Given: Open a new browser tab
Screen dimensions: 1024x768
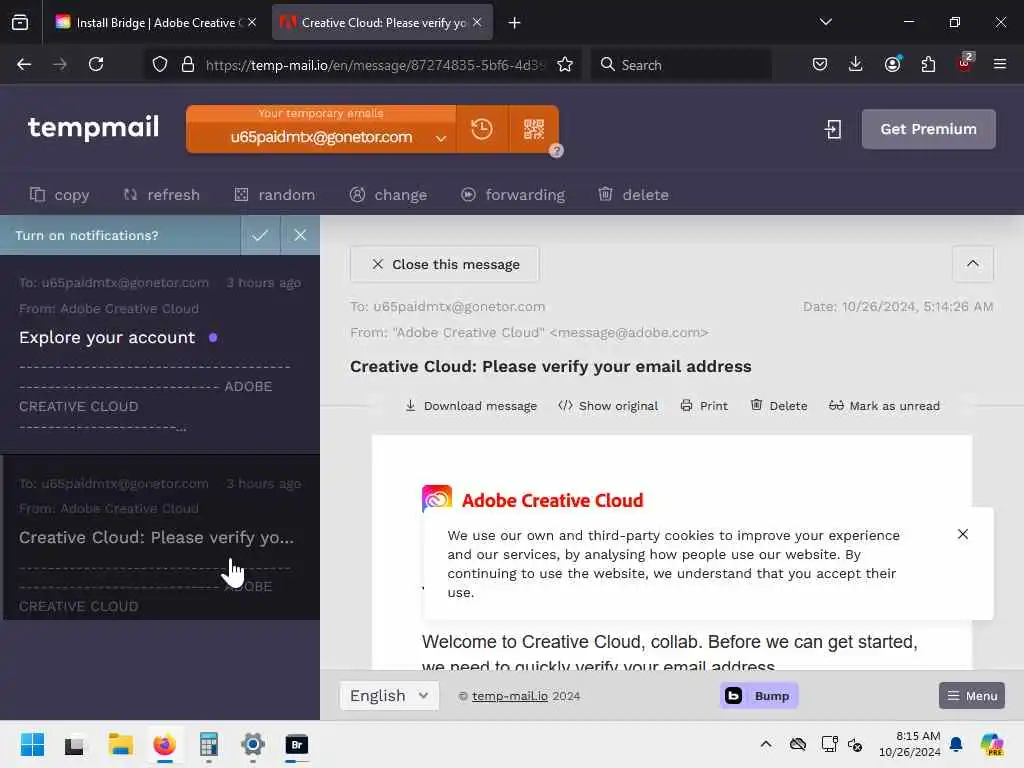Looking at the screenshot, I should [x=515, y=23].
